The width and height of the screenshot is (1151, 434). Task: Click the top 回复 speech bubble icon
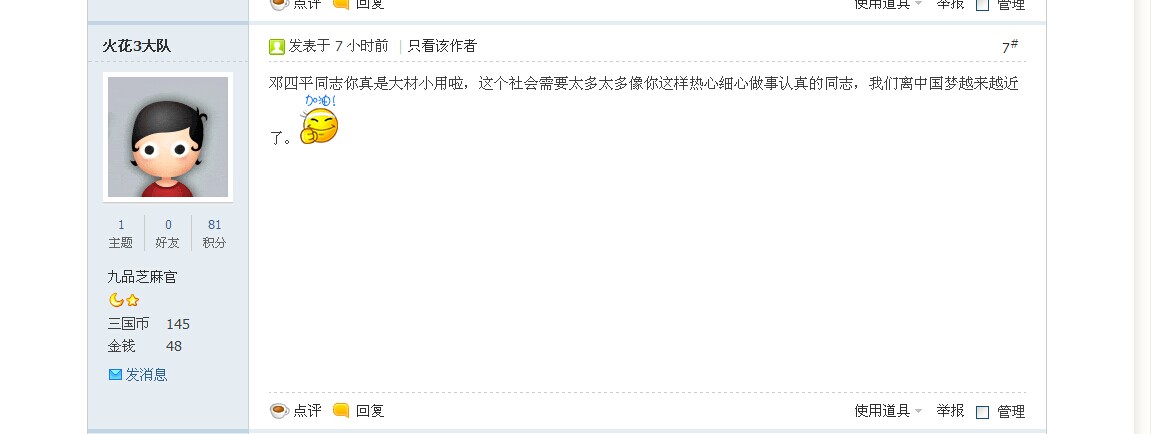pyautogui.click(x=341, y=3)
